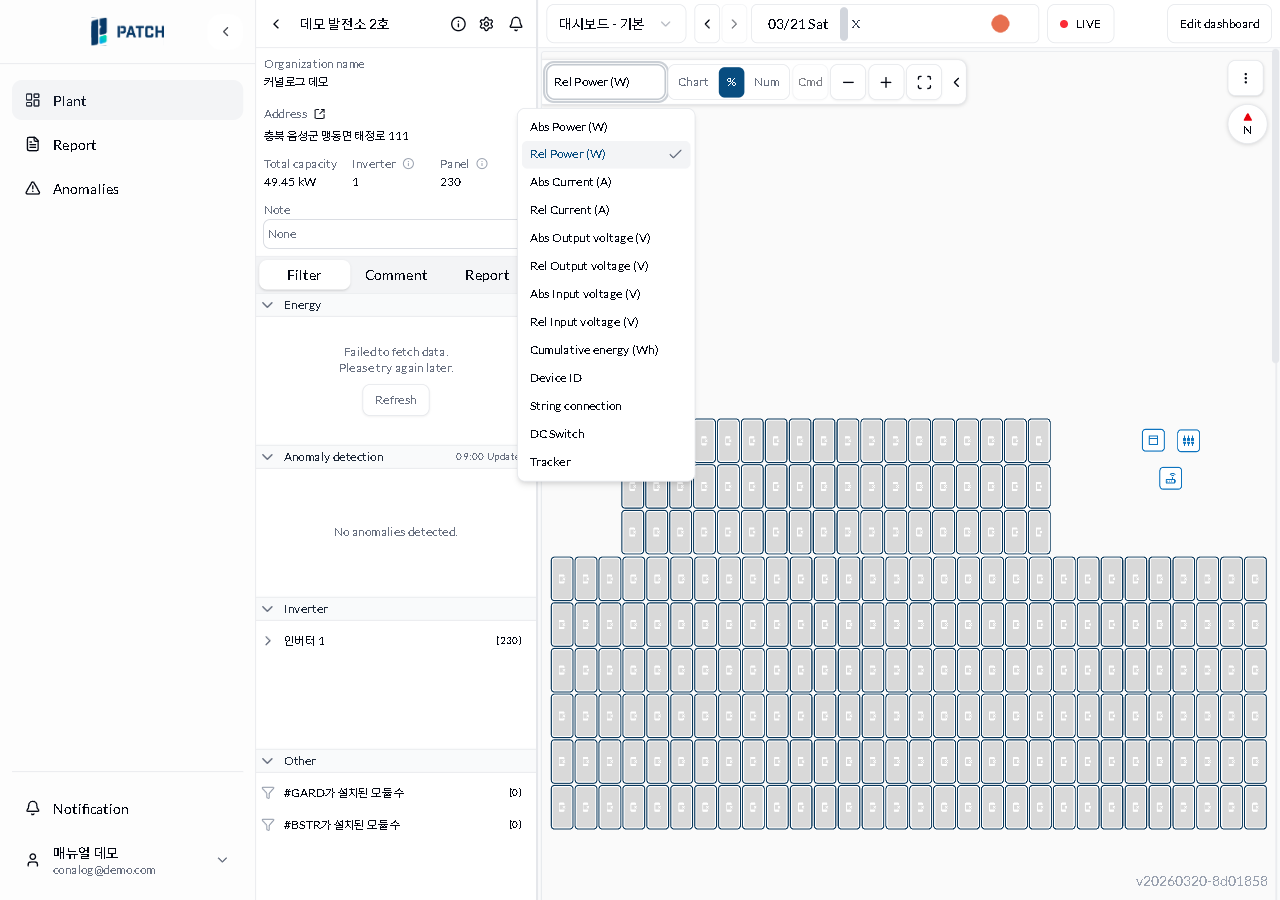Open the 대시보드 - 기본 dropdown
This screenshot has height=900, width=1280.
pos(615,24)
